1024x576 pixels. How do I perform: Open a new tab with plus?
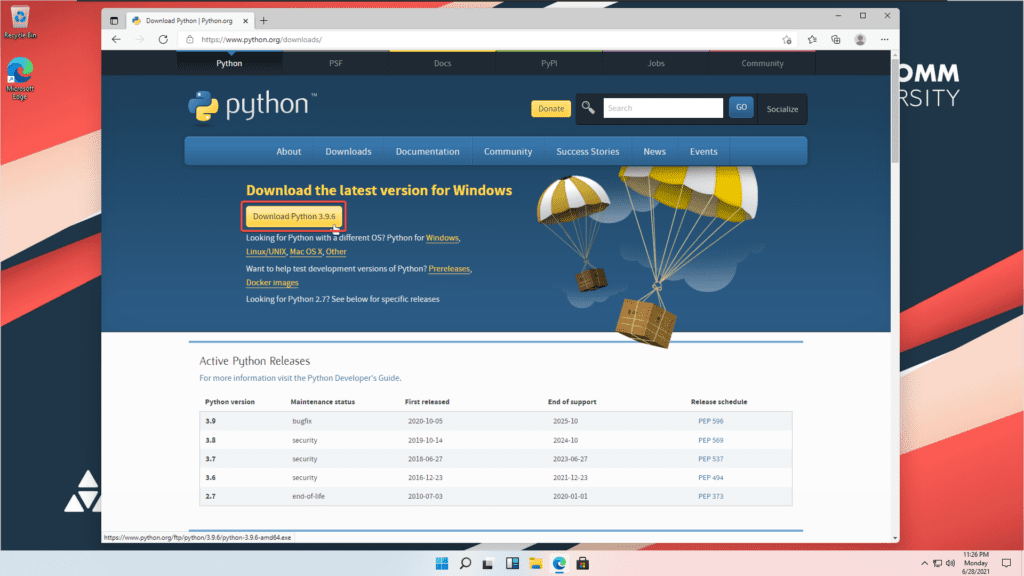pos(264,21)
